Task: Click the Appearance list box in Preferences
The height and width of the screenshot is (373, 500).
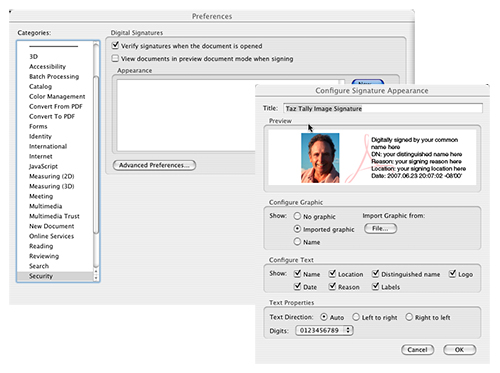Action: (x=186, y=115)
